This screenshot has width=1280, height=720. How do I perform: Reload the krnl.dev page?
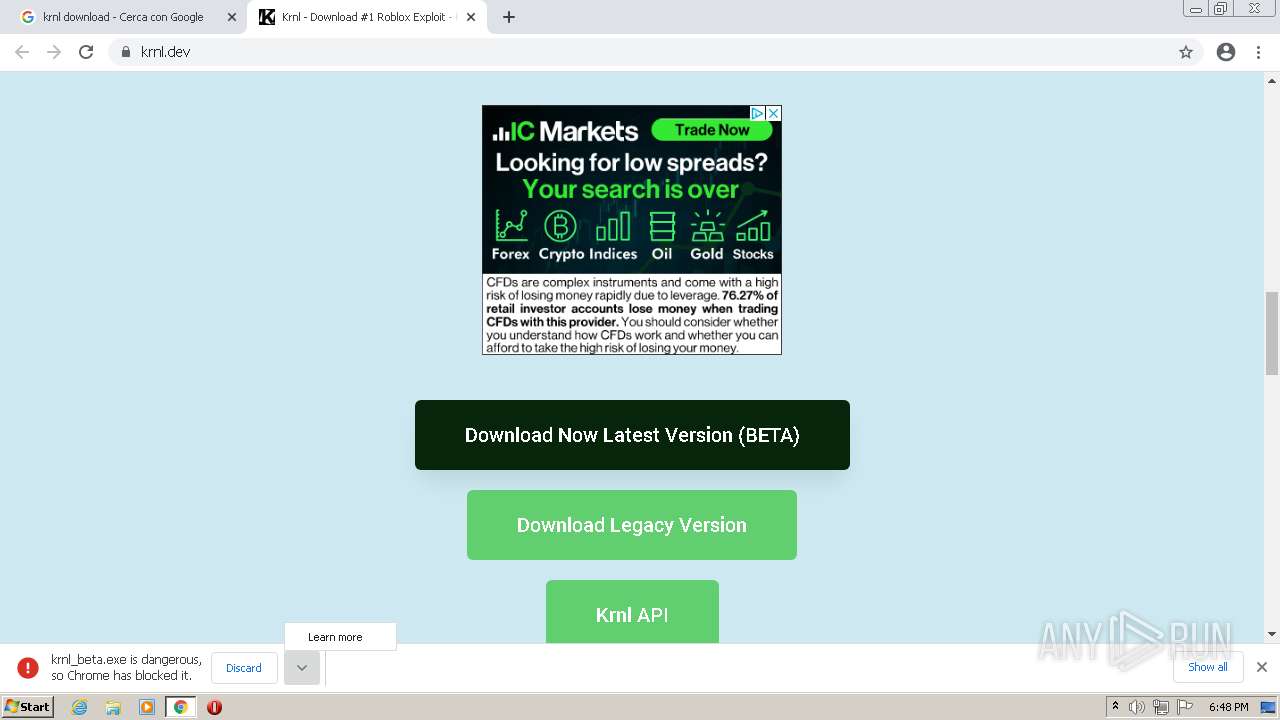coord(86,52)
